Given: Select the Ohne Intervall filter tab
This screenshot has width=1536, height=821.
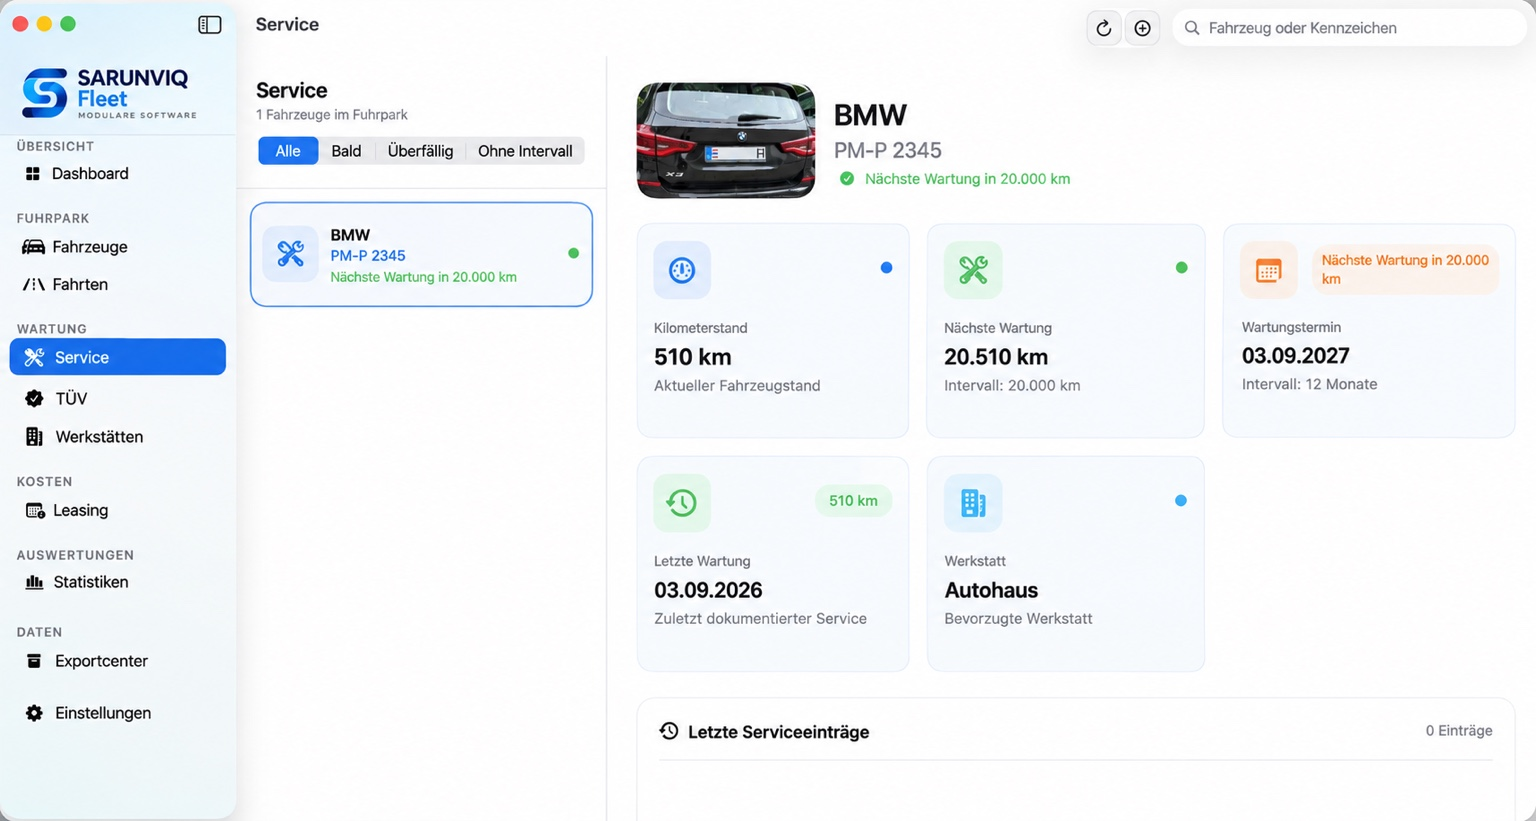Looking at the screenshot, I should 525,151.
